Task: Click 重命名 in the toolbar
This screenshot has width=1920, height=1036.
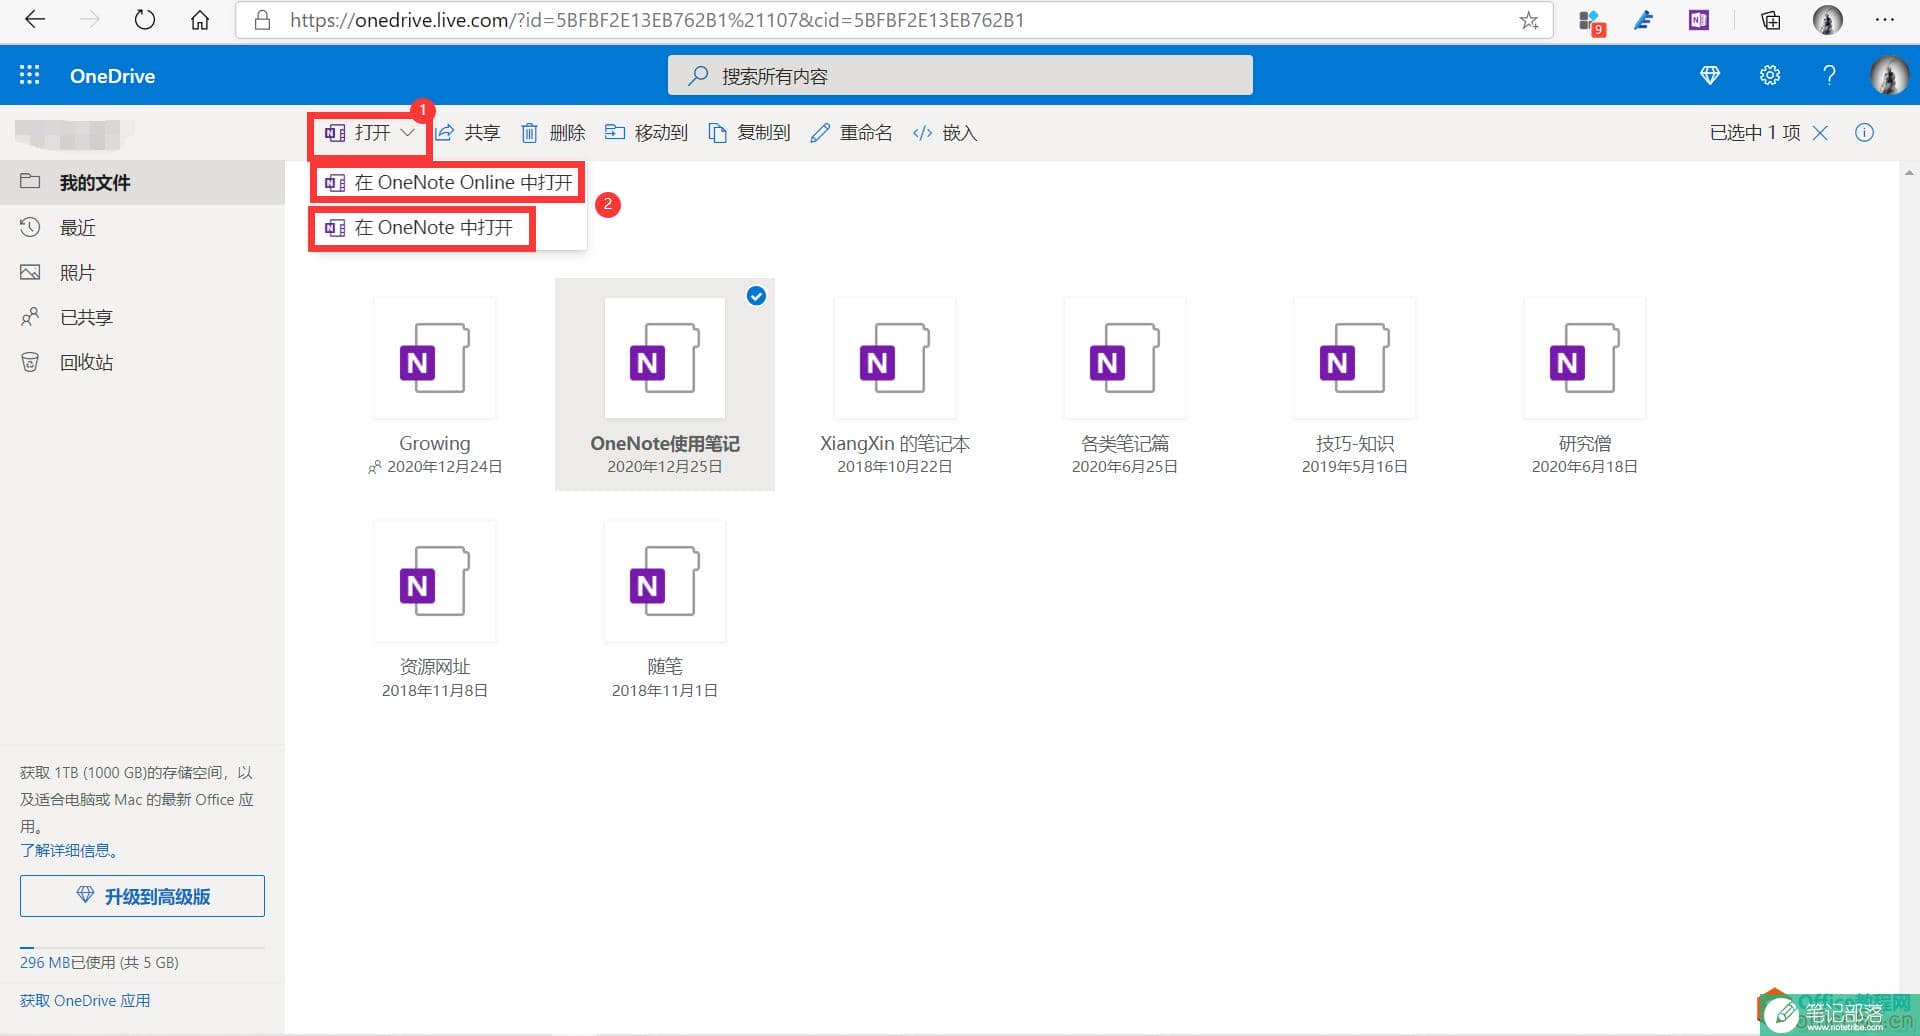Action: coord(851,133)
